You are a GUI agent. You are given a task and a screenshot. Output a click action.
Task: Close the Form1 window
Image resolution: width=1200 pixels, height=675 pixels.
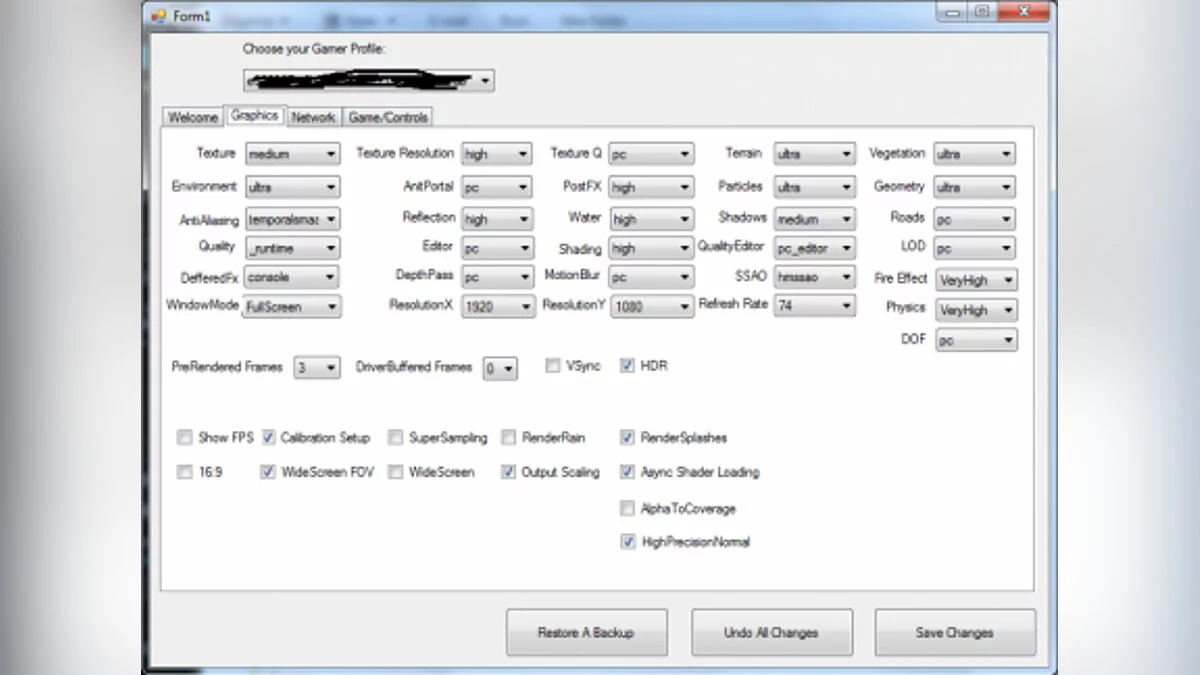pyautogui.click(x=1022, y=12)
